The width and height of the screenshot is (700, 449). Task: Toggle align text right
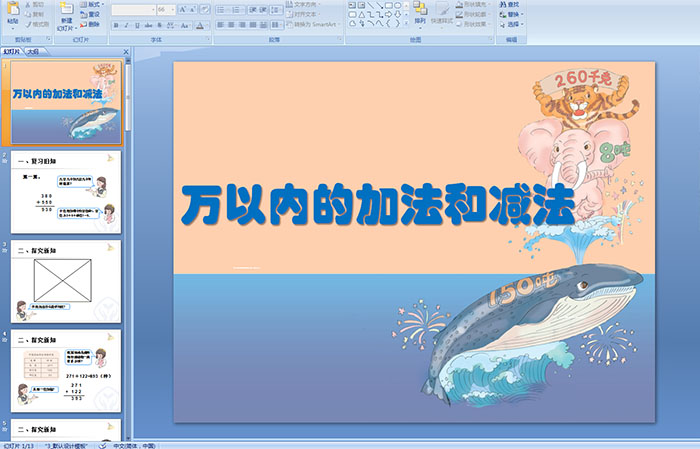click(242, 25)
